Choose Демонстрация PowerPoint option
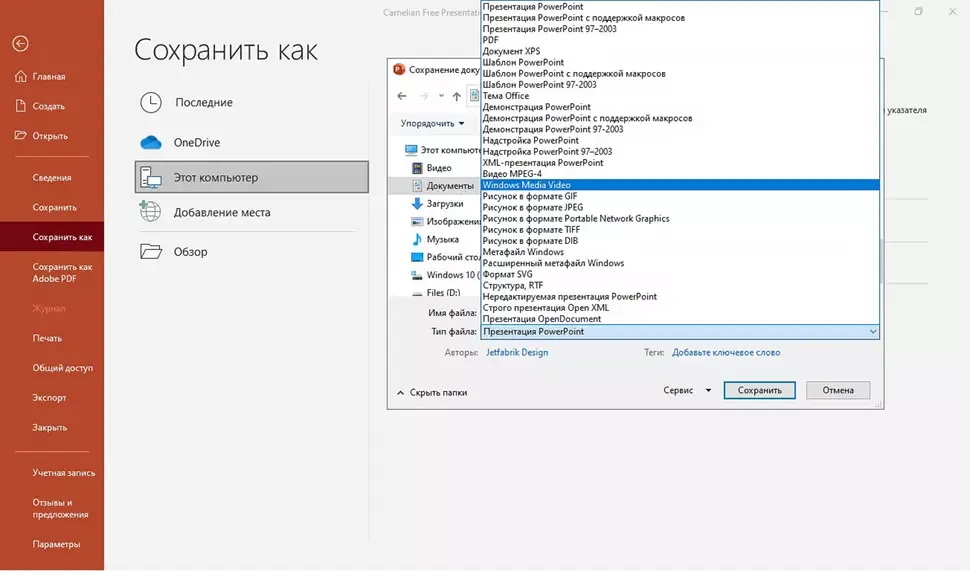Screen dimensions: 970x571 coord(680,107)
